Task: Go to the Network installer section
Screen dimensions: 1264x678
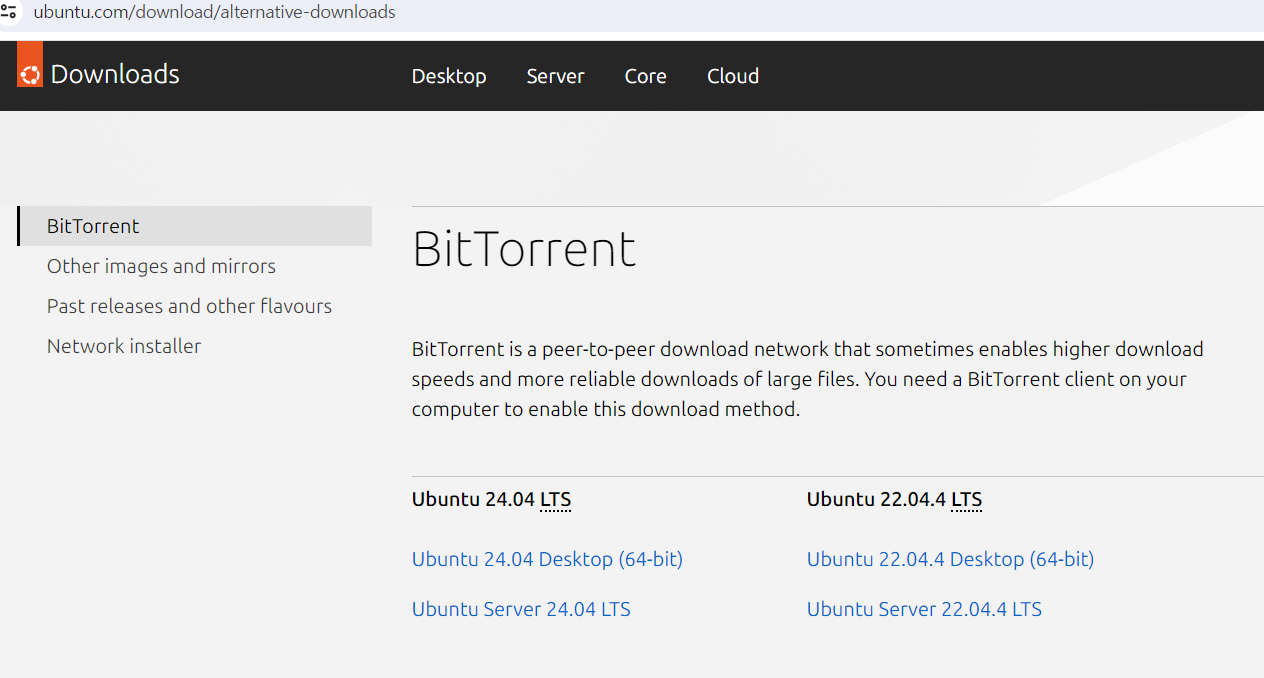Action: point(124,346)
